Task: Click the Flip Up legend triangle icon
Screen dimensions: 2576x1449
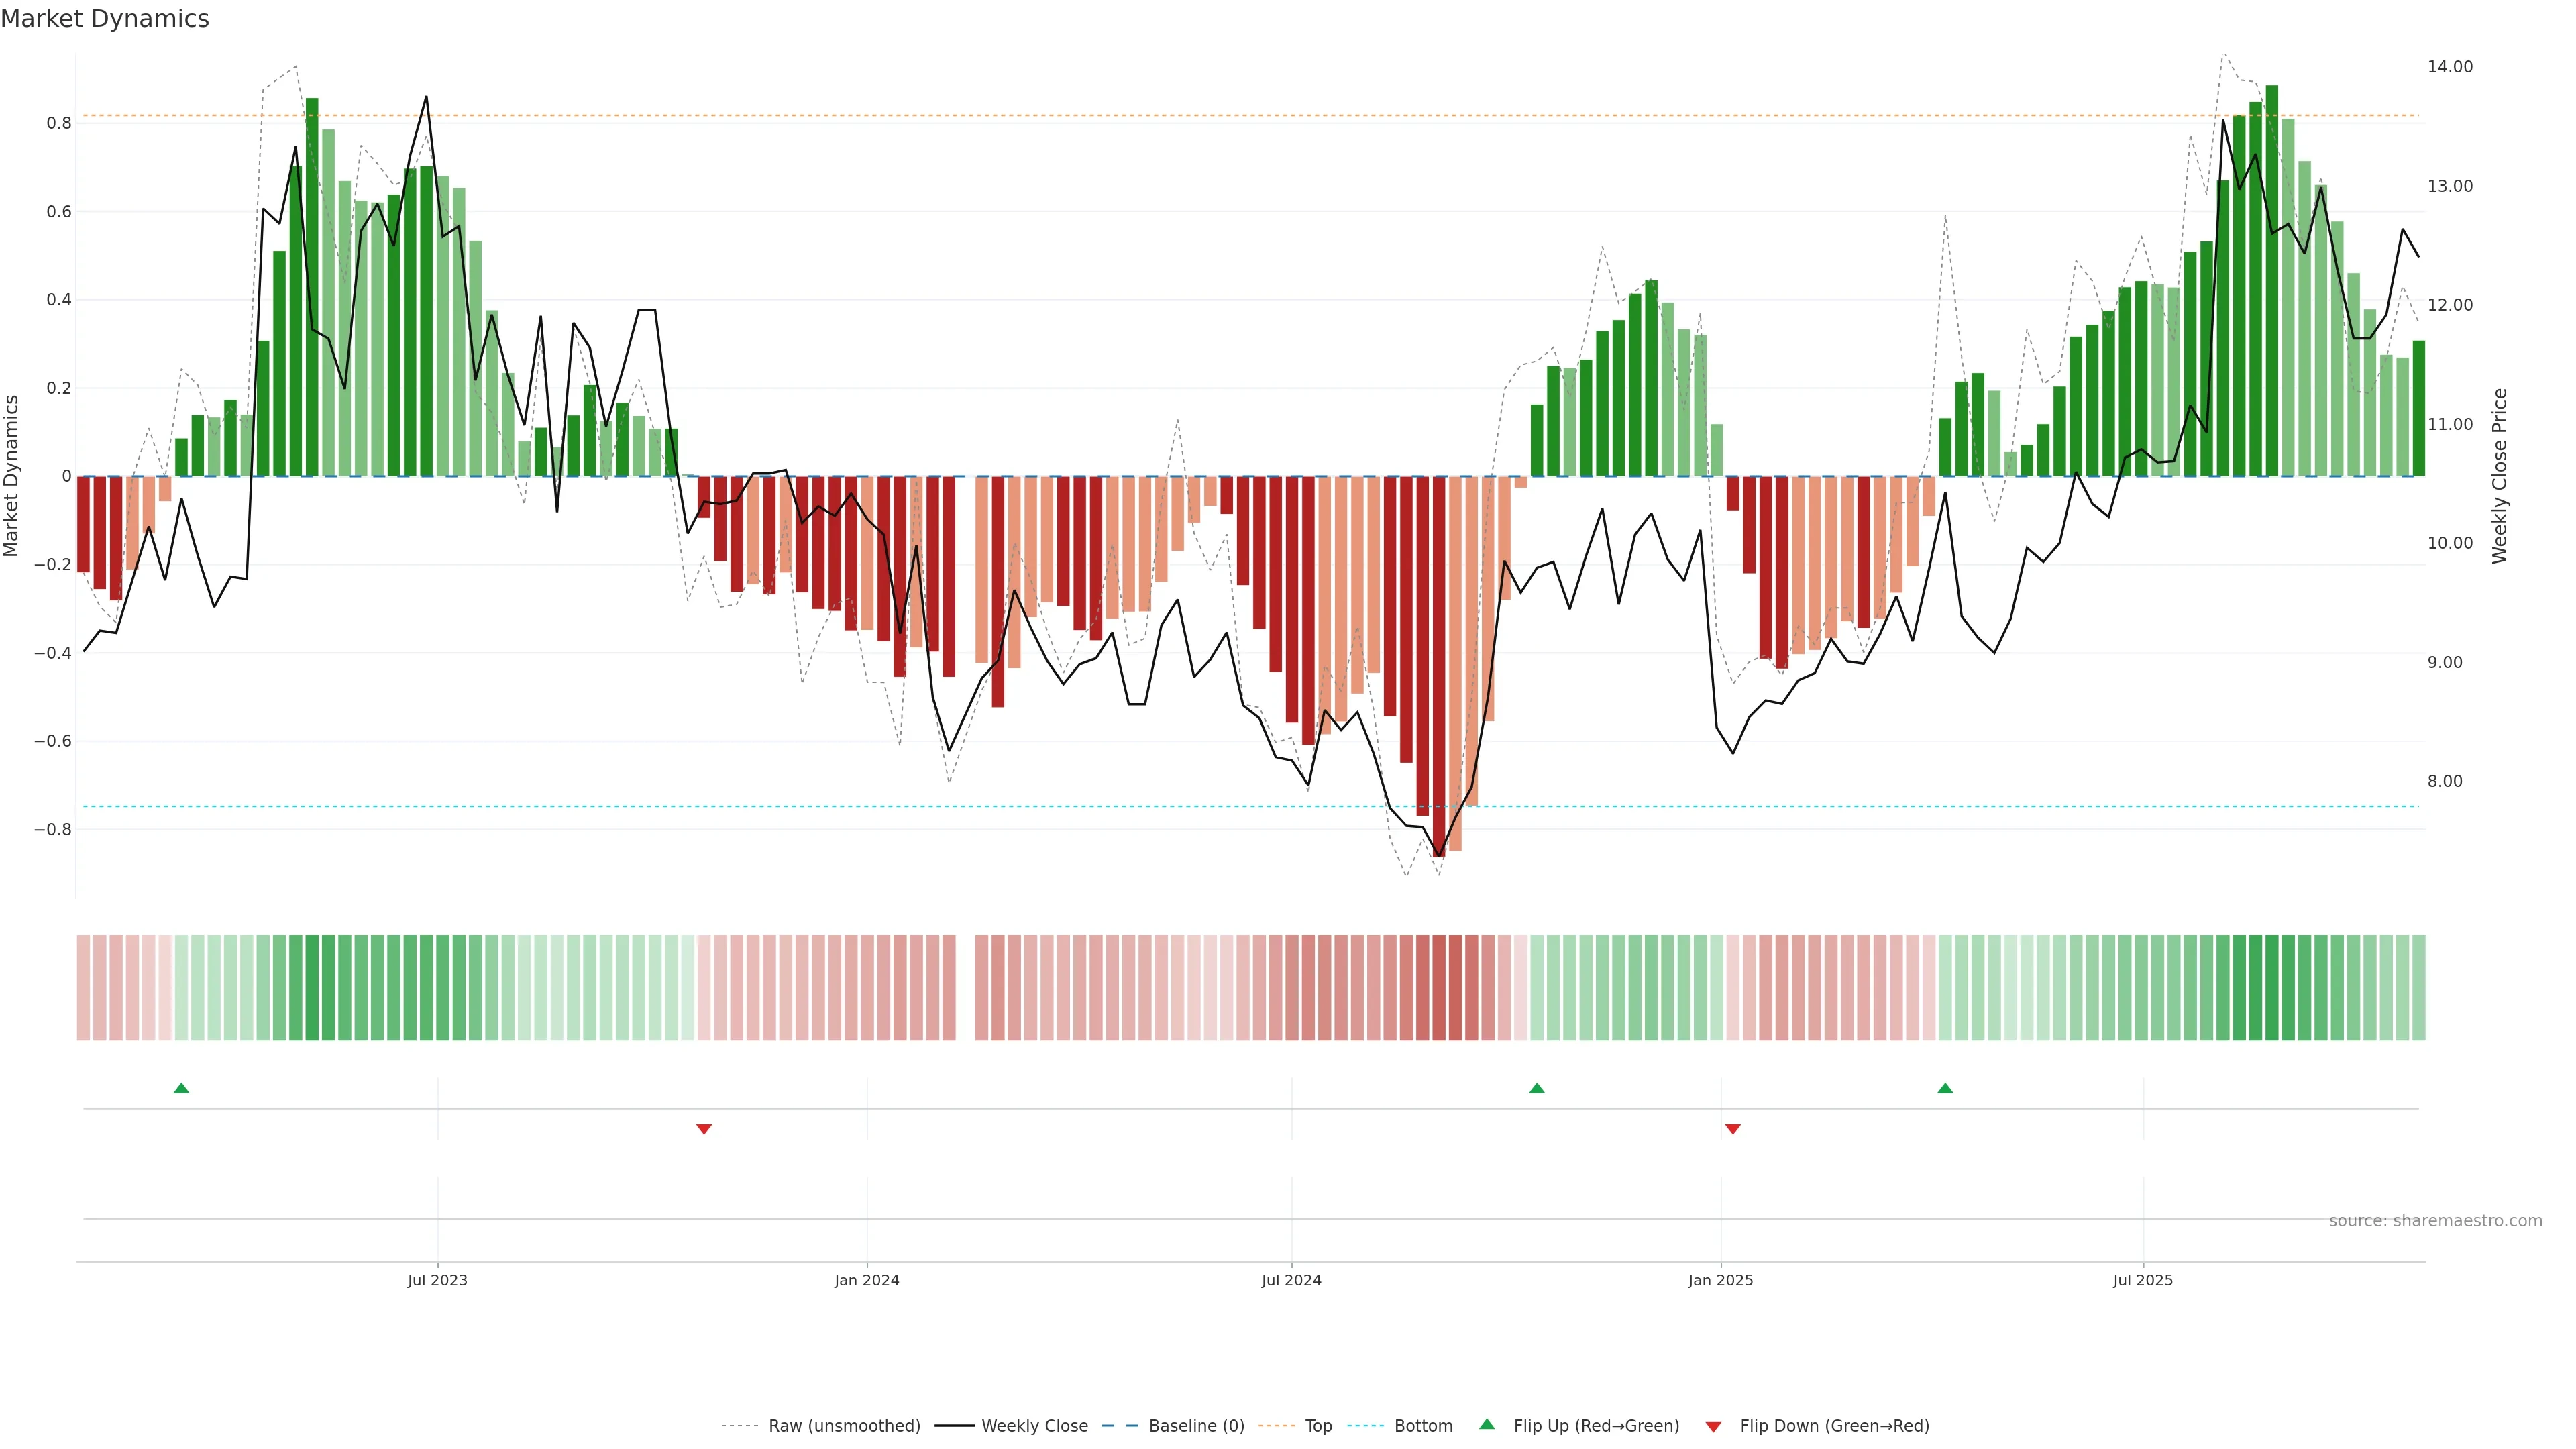Action: pos(1487,1425)
